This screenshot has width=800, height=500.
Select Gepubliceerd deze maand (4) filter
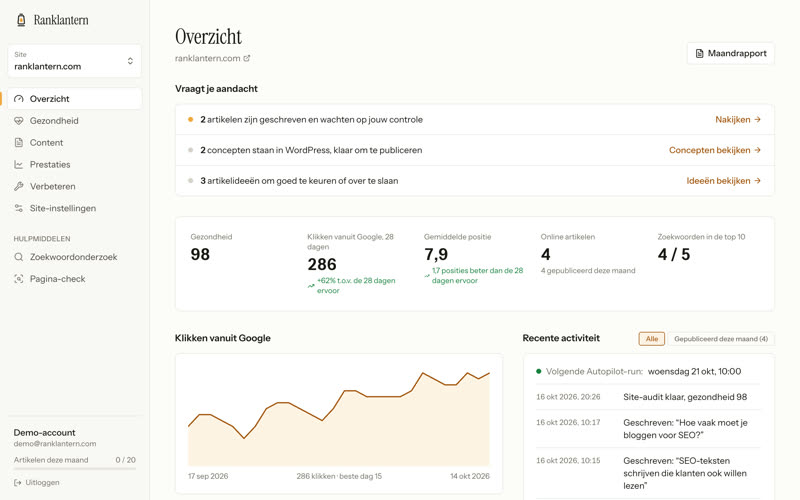(720, 339)
